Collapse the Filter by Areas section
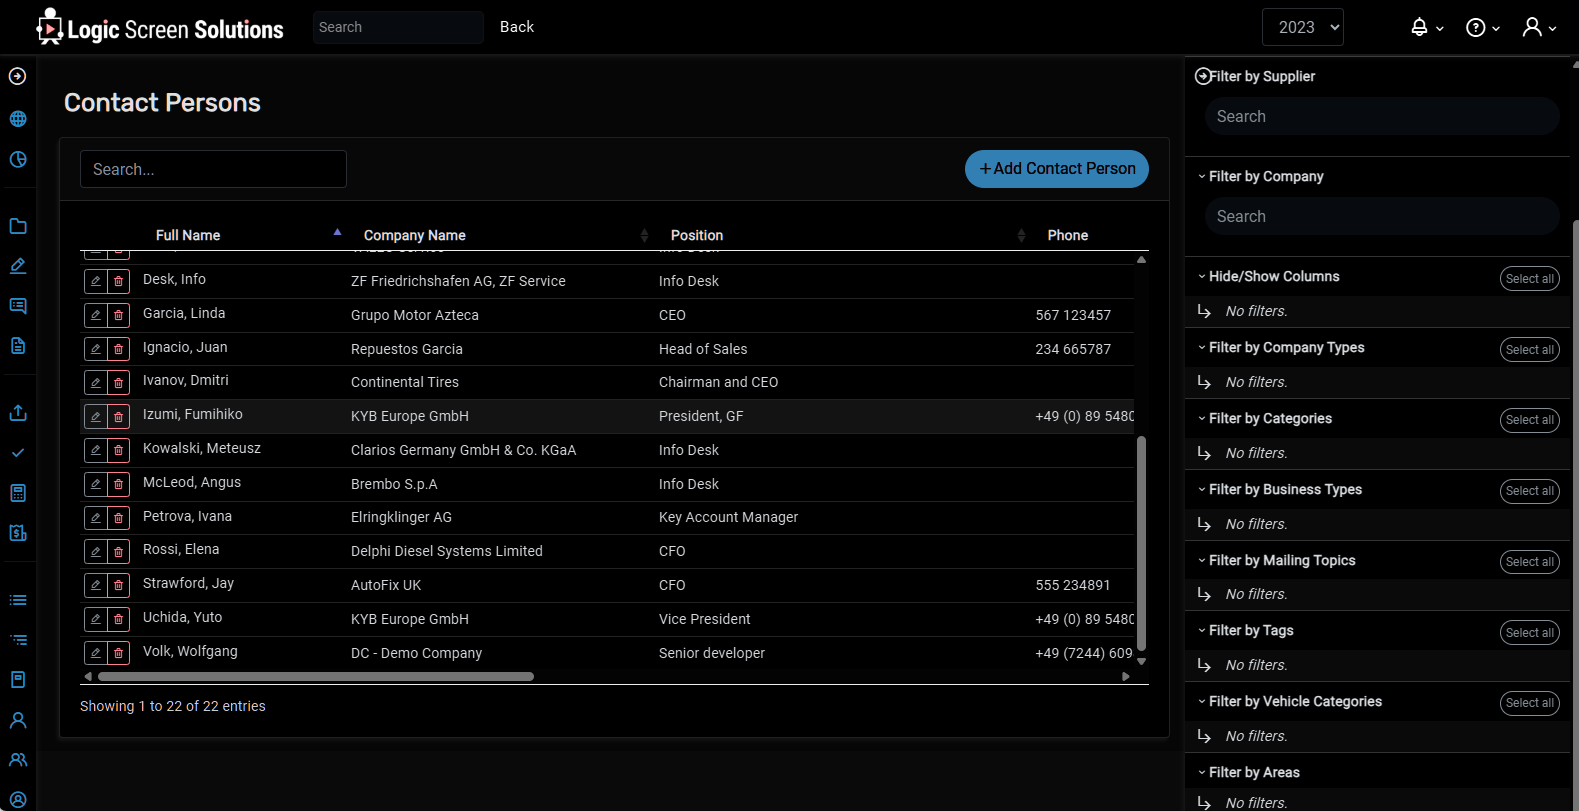Screen dimensions: 1579x811 [x=1249, y=772]
